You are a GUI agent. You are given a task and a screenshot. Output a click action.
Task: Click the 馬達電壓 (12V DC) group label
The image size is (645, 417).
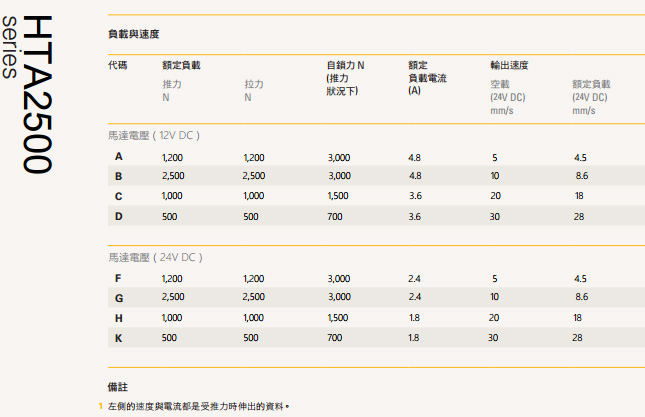tap(154, 135)
